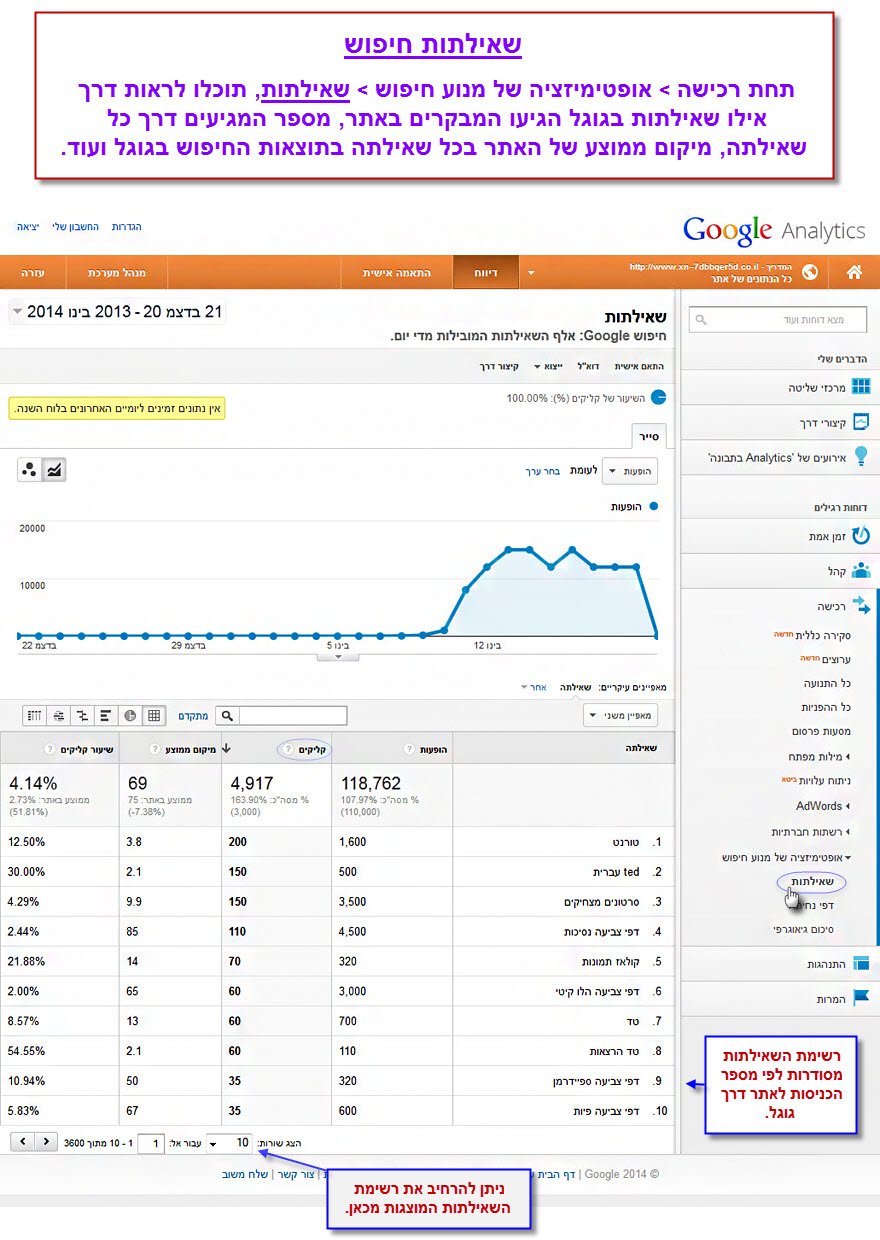The image size is (880, 1240).
Task: Open the הופעות metric selector dropdown
Action: click(630, 470)
